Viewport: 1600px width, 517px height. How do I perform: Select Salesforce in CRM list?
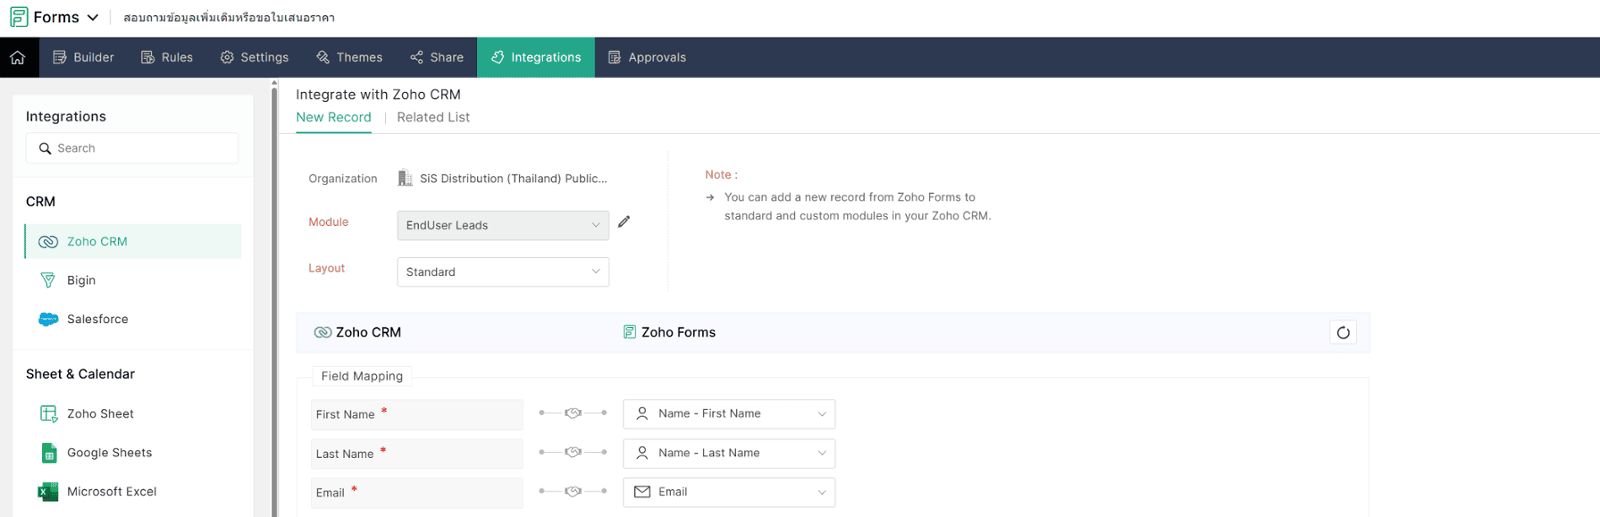coord(97,320)
